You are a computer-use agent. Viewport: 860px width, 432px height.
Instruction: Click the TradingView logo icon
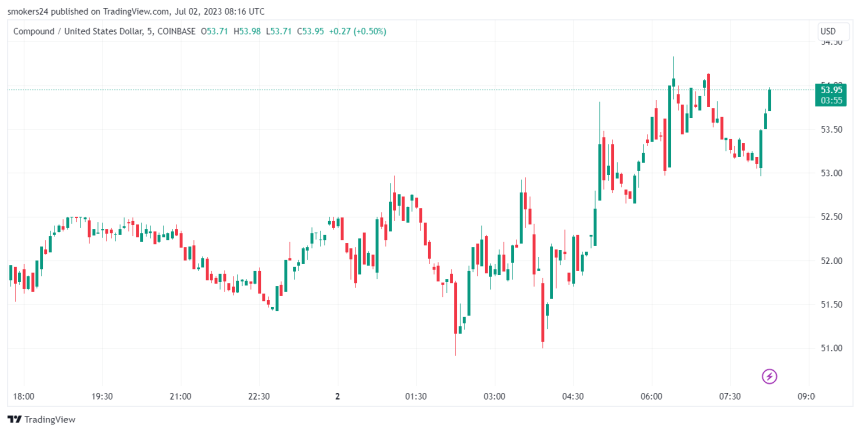pyautogui.click(x=14, y=420)
